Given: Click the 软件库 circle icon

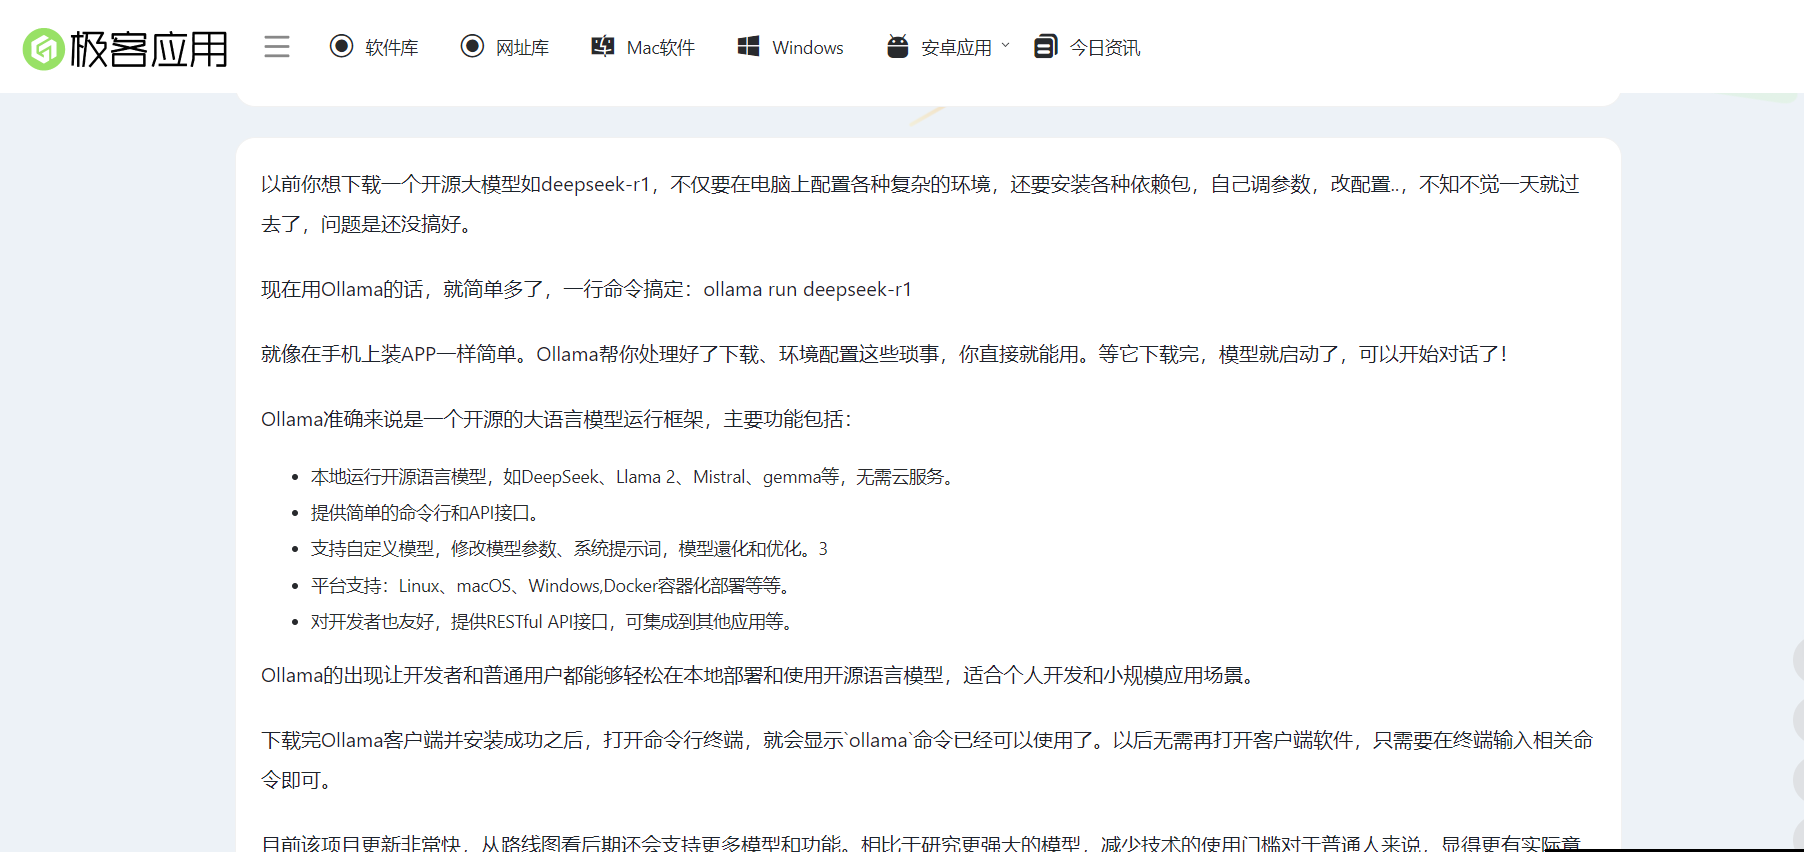Looking at the screenshot, I should [x=341, y=46].
